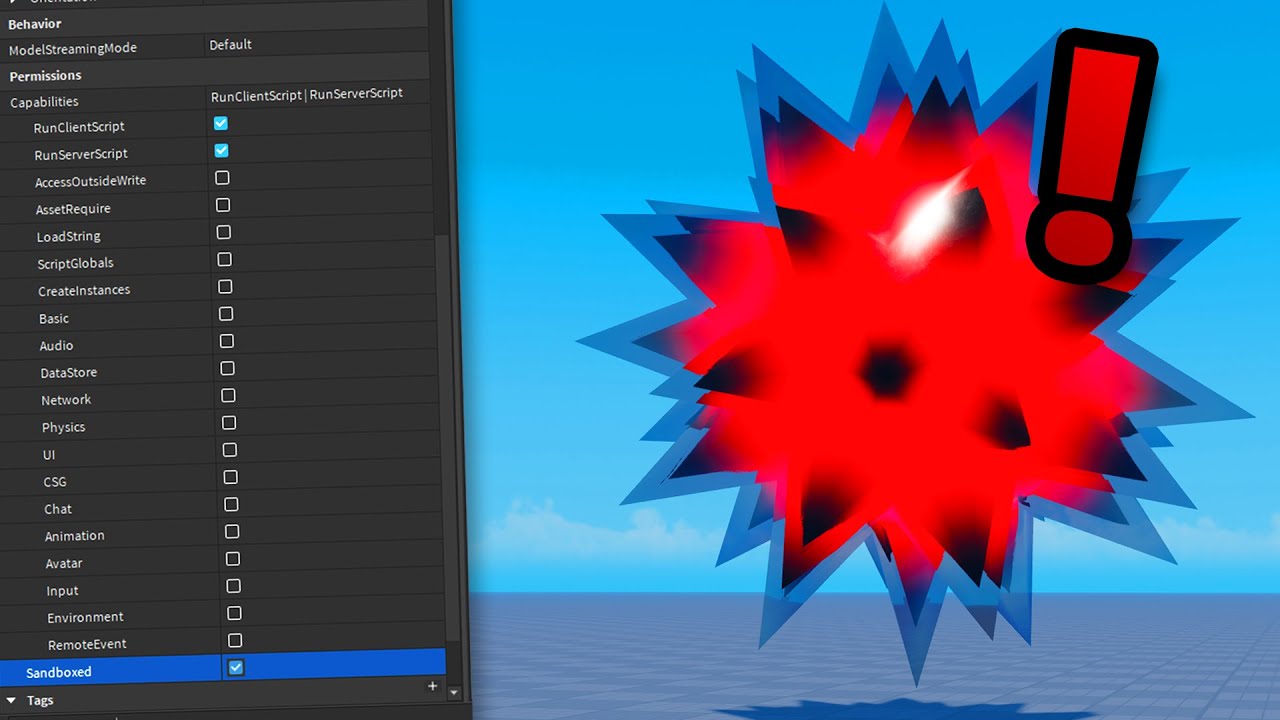
Task: Enable the Animation checkbox
Action: point(232,531)
